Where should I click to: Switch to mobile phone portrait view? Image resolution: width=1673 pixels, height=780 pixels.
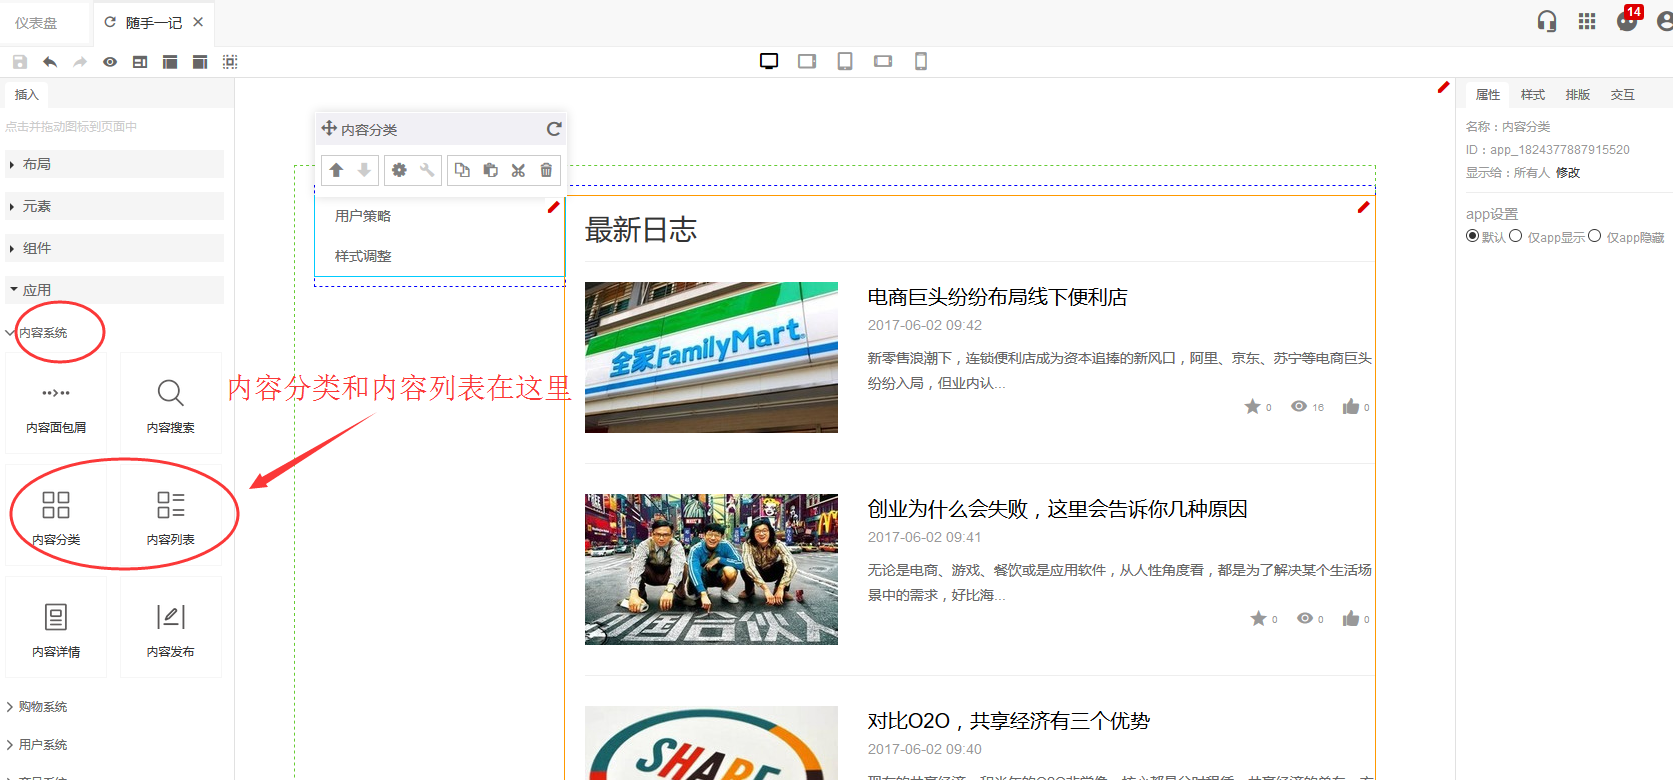(921, 61)
